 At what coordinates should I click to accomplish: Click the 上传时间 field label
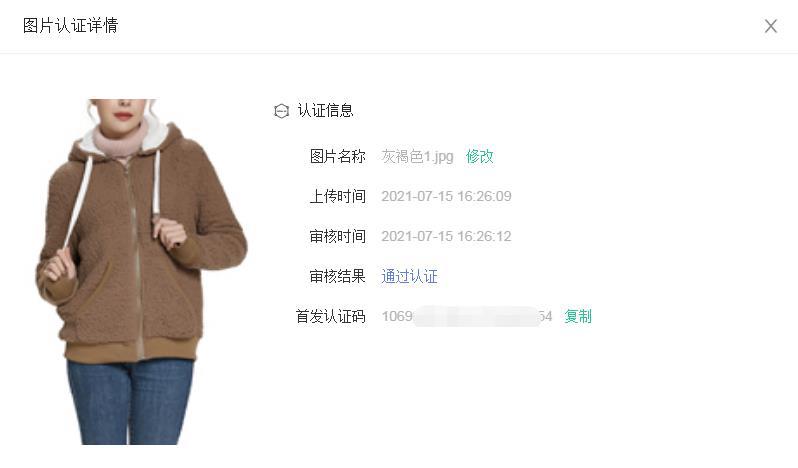coord(337,196)
